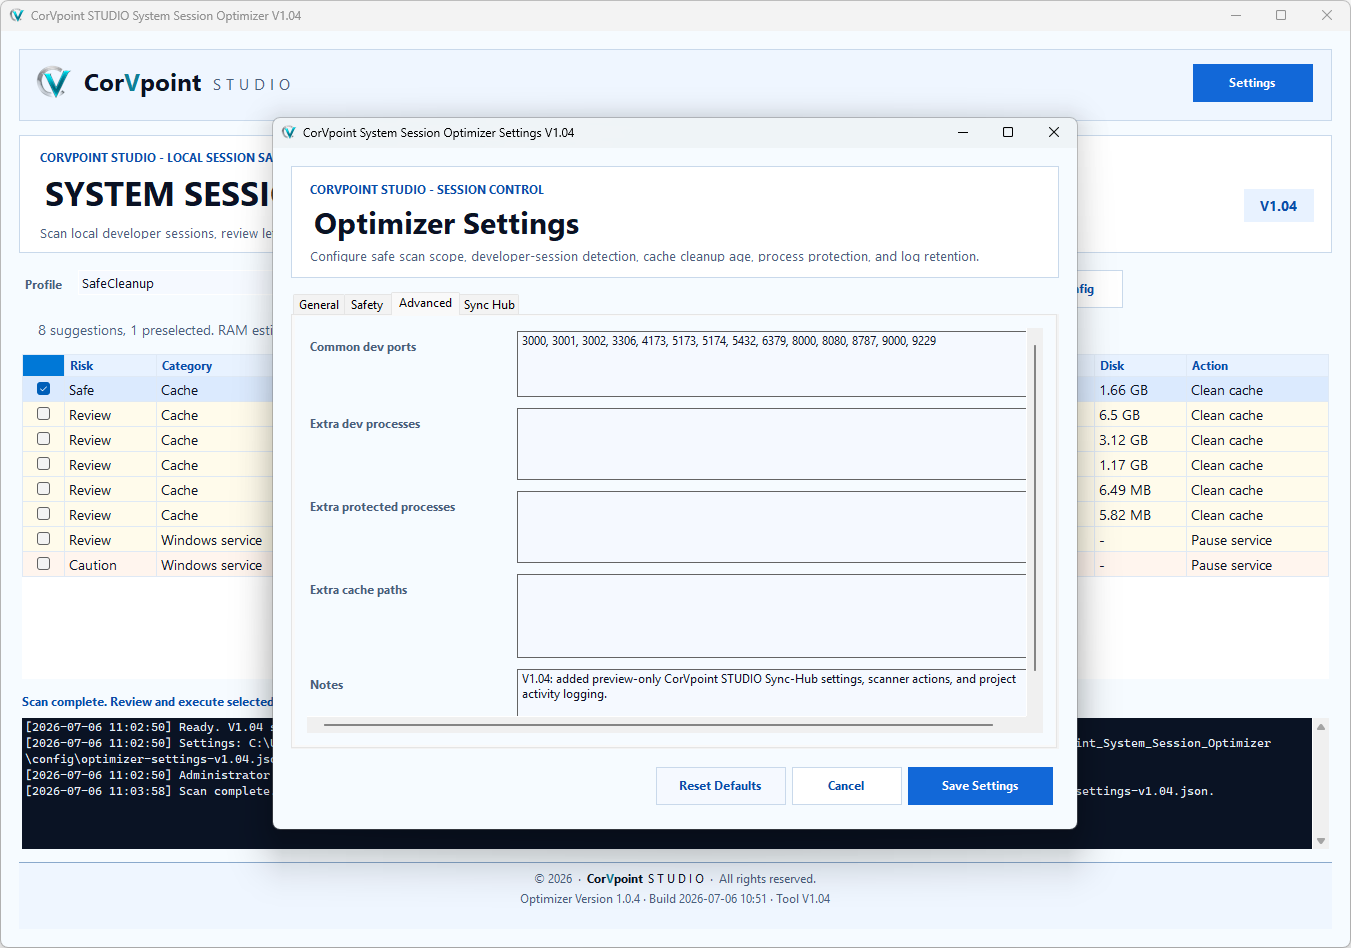1351x948 pixels.
Task: Sort by the Action column header
Action: coord(1257,366)
